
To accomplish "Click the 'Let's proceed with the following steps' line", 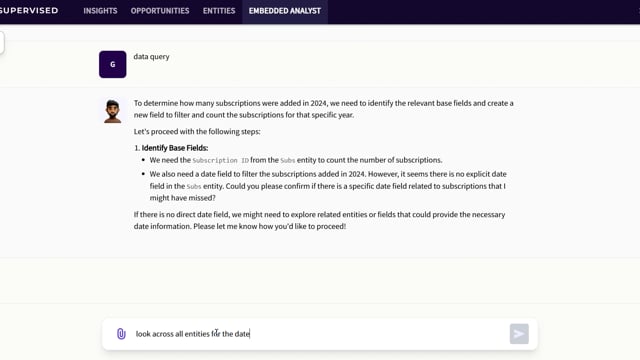I will point(197,131).
